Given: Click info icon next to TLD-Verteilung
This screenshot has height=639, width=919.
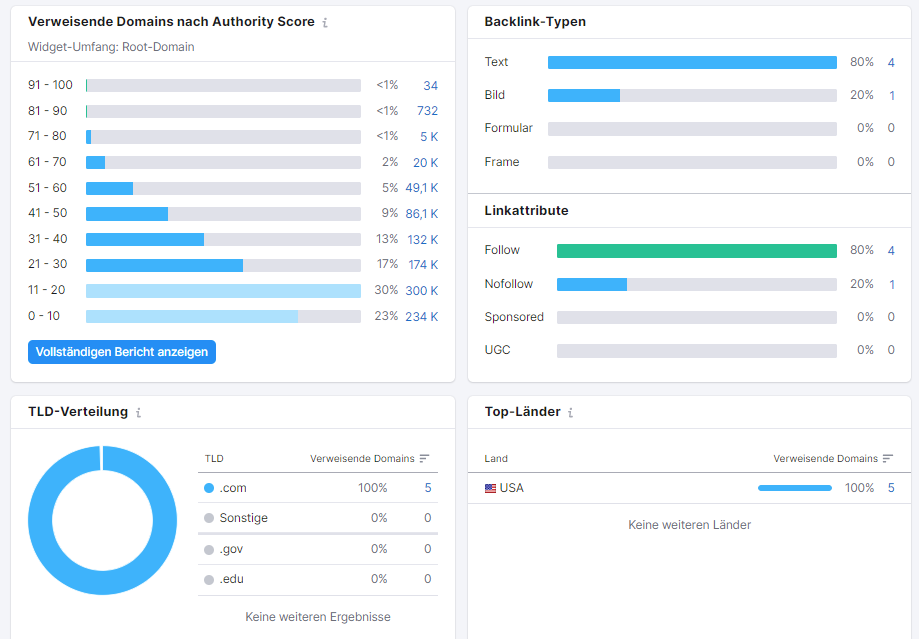Looking at the screenshot, I should (138, 412).
